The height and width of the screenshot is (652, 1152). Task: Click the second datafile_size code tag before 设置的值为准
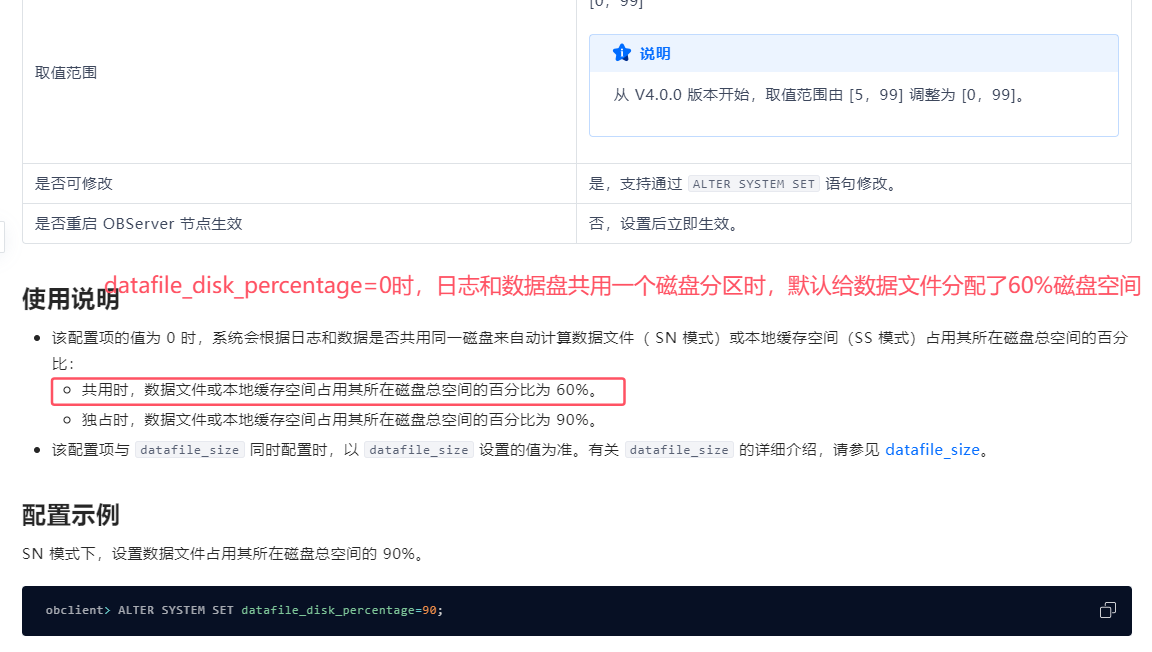418,450
